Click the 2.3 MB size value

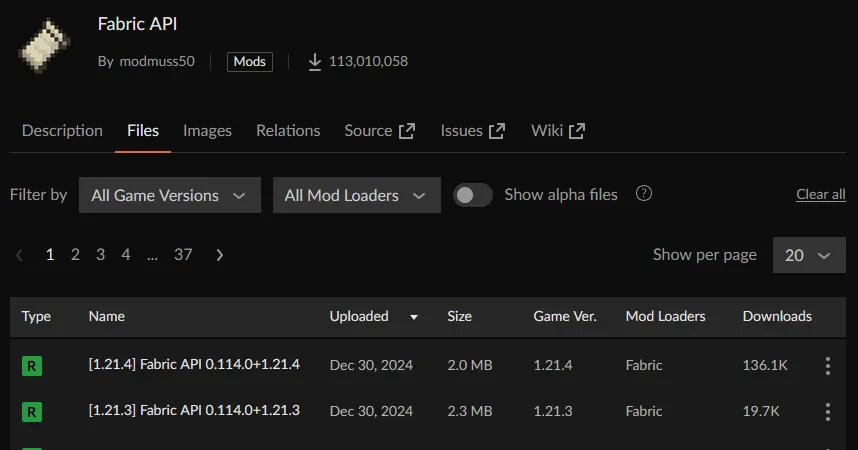(469, 411)
